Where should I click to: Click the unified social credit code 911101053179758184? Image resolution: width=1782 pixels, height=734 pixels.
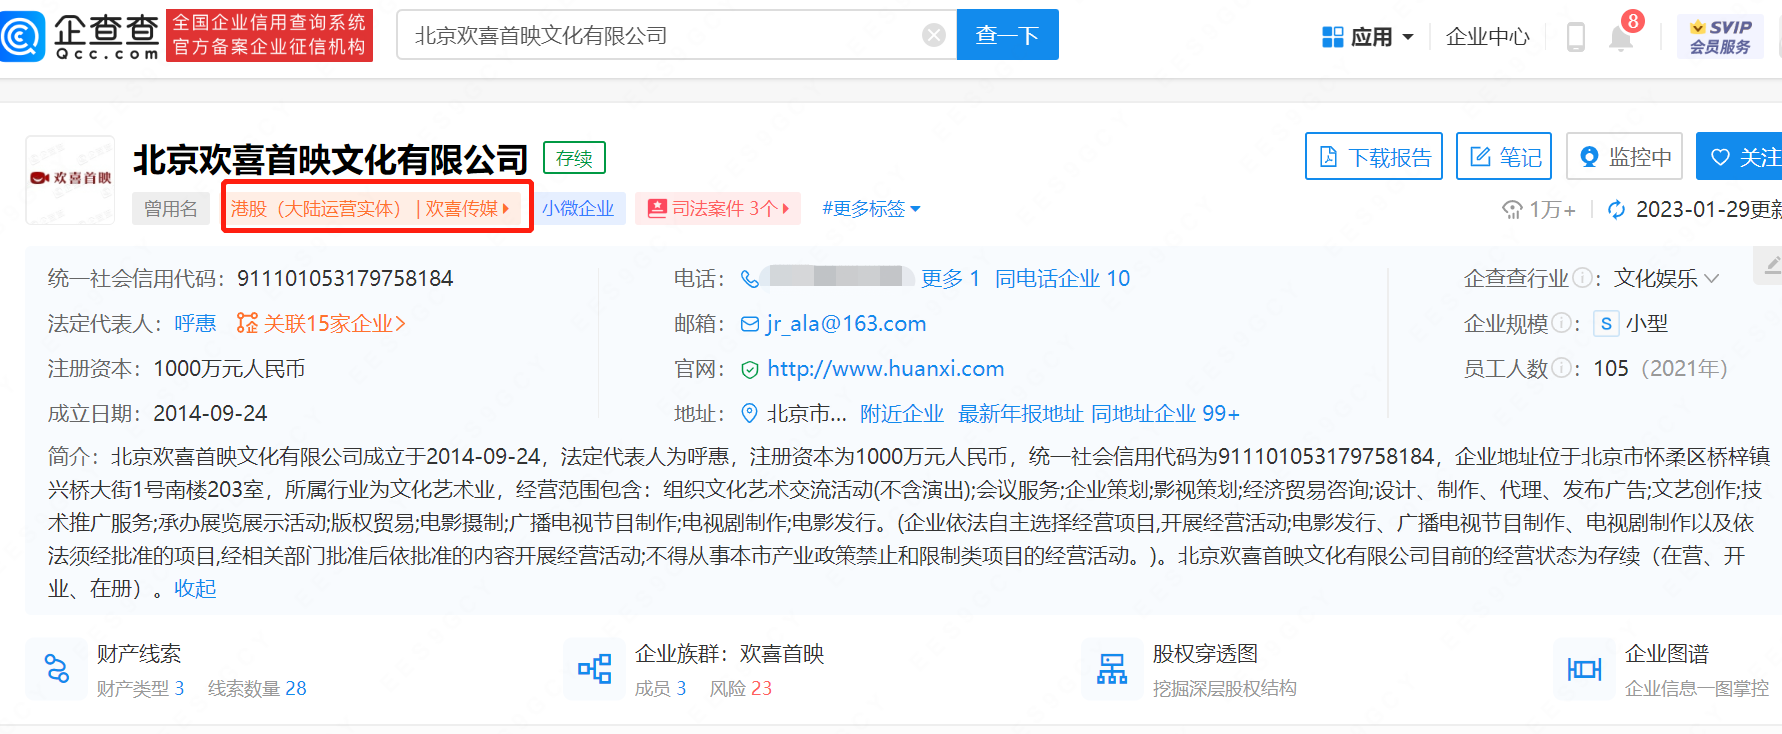tap(345, 278)
